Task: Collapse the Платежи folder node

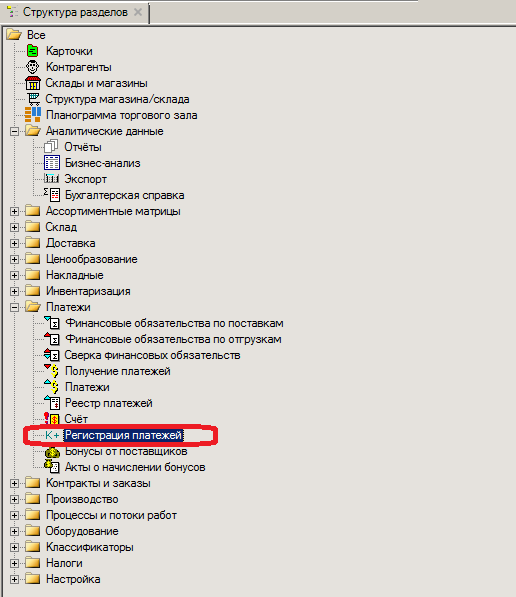Action: (x=14, y=307)
